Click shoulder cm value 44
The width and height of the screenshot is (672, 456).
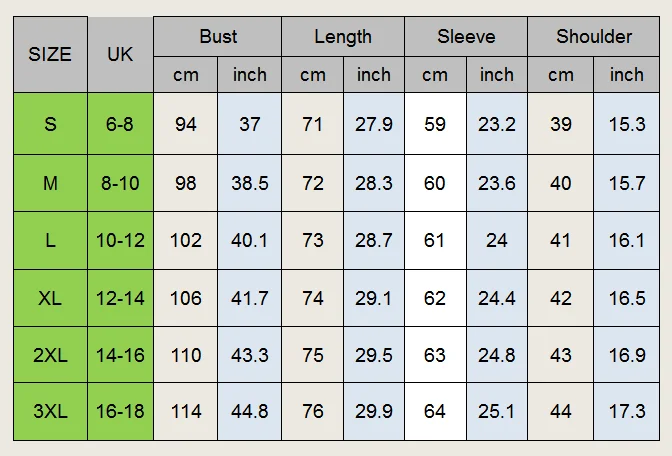[561, 411]
